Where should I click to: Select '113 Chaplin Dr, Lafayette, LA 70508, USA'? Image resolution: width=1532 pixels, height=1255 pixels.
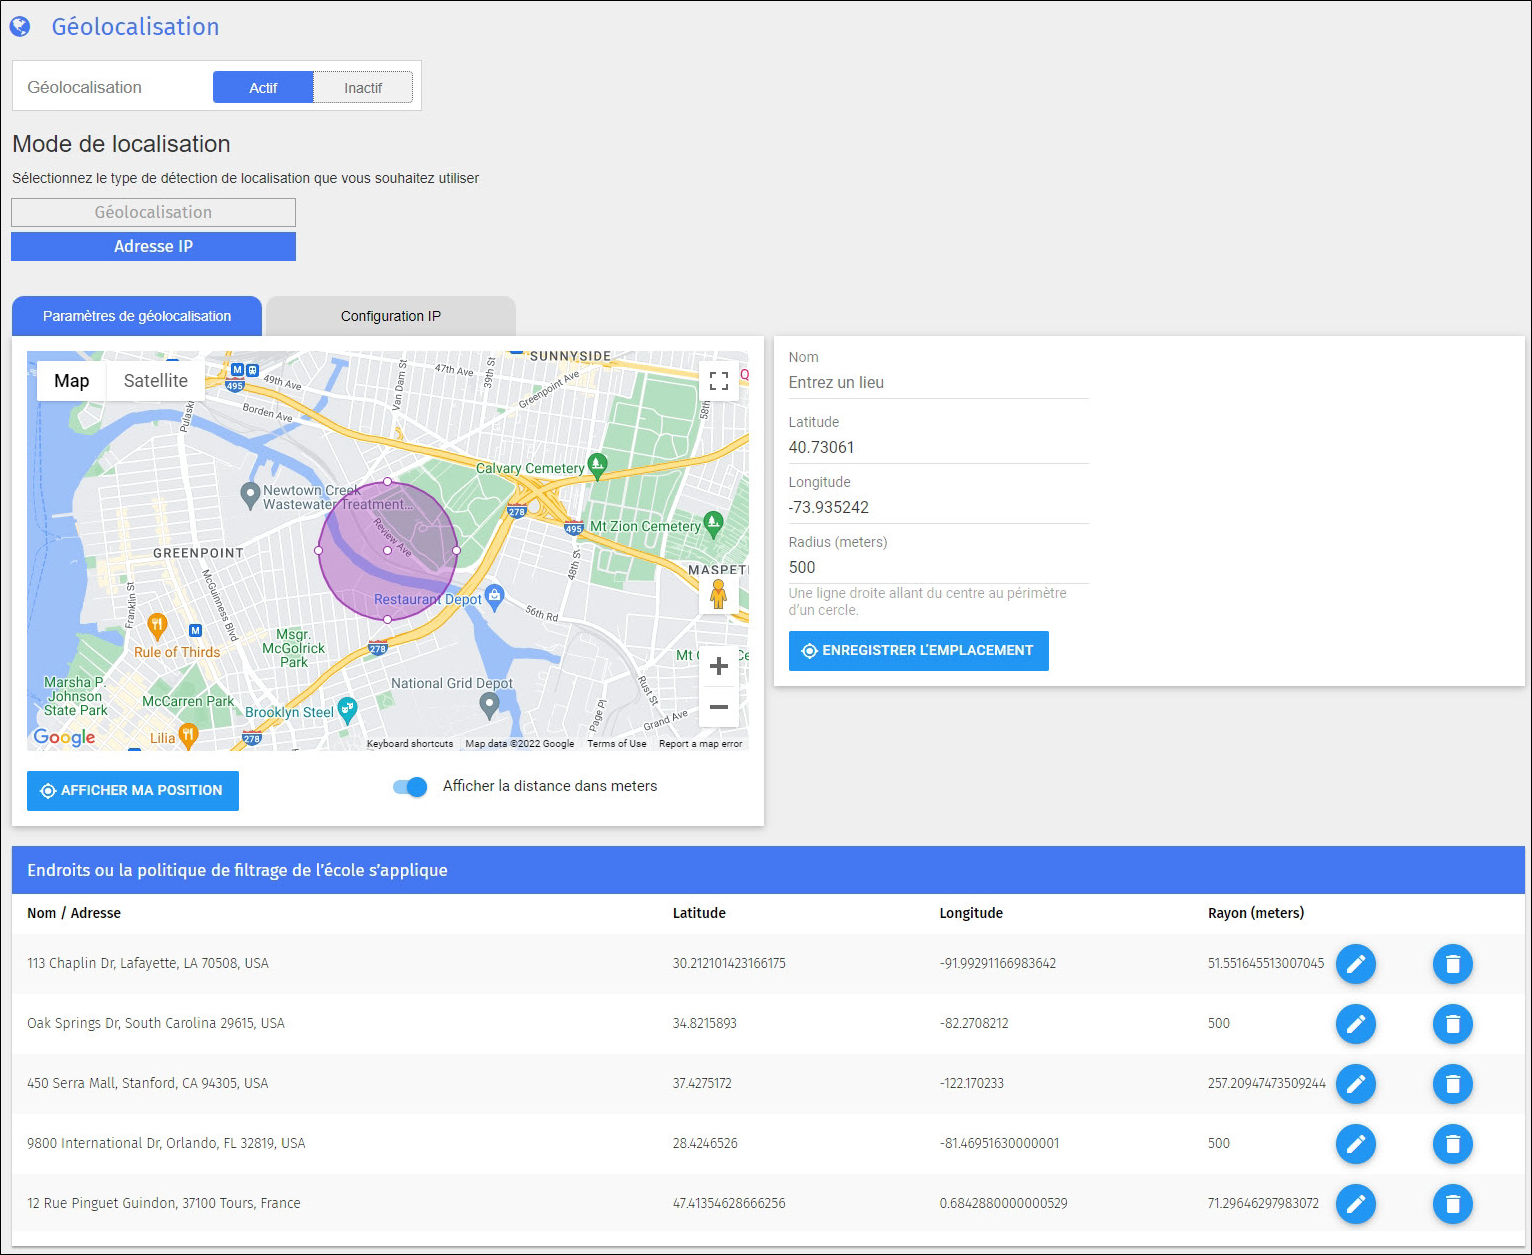[x=148, y=964]
